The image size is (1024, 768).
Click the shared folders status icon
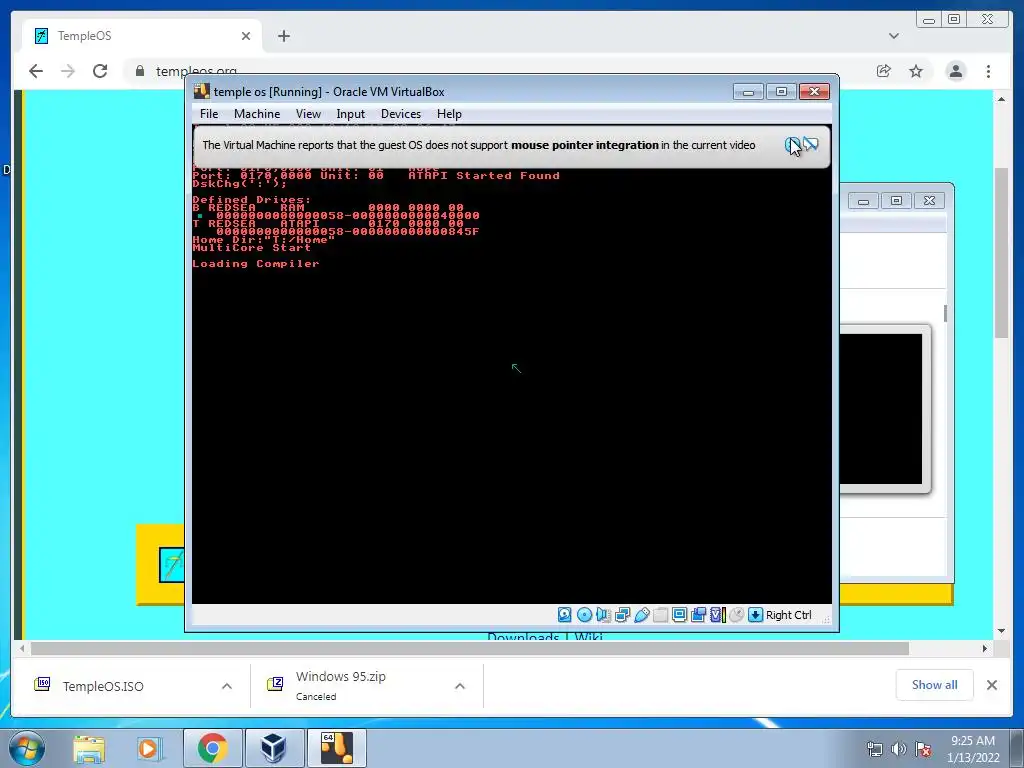click(660, 615)
